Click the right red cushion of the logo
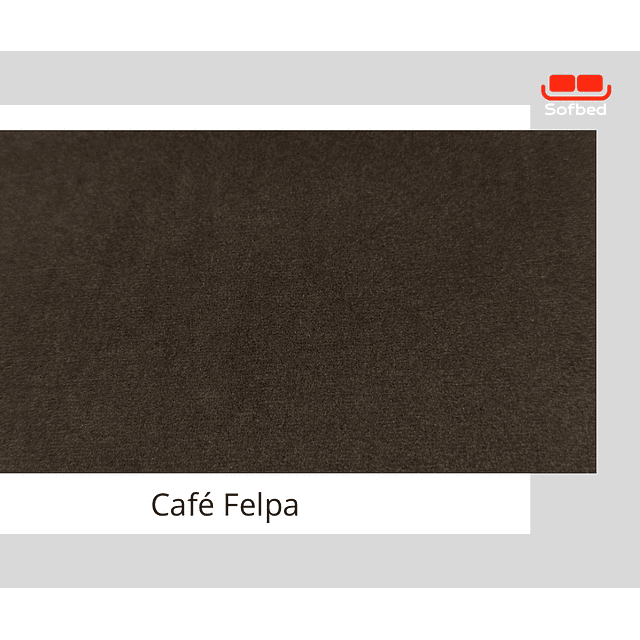 pos(590,83)
